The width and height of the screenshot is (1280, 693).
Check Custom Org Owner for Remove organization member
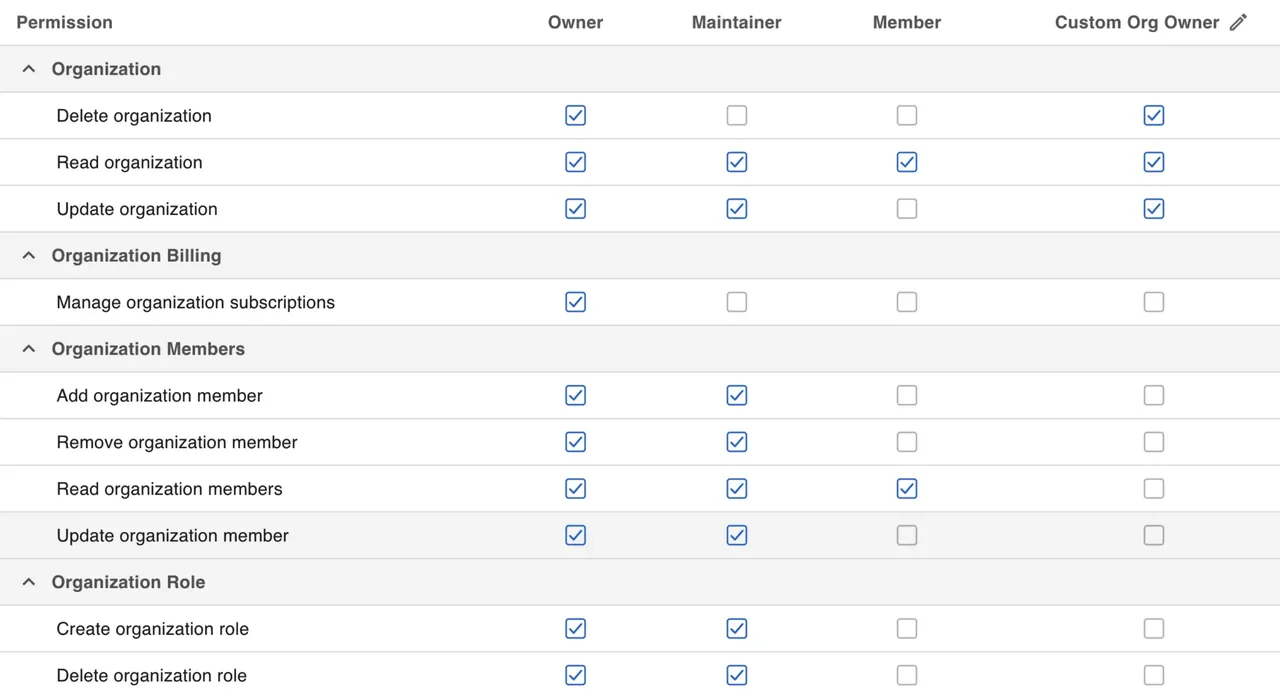[1154, 442]
